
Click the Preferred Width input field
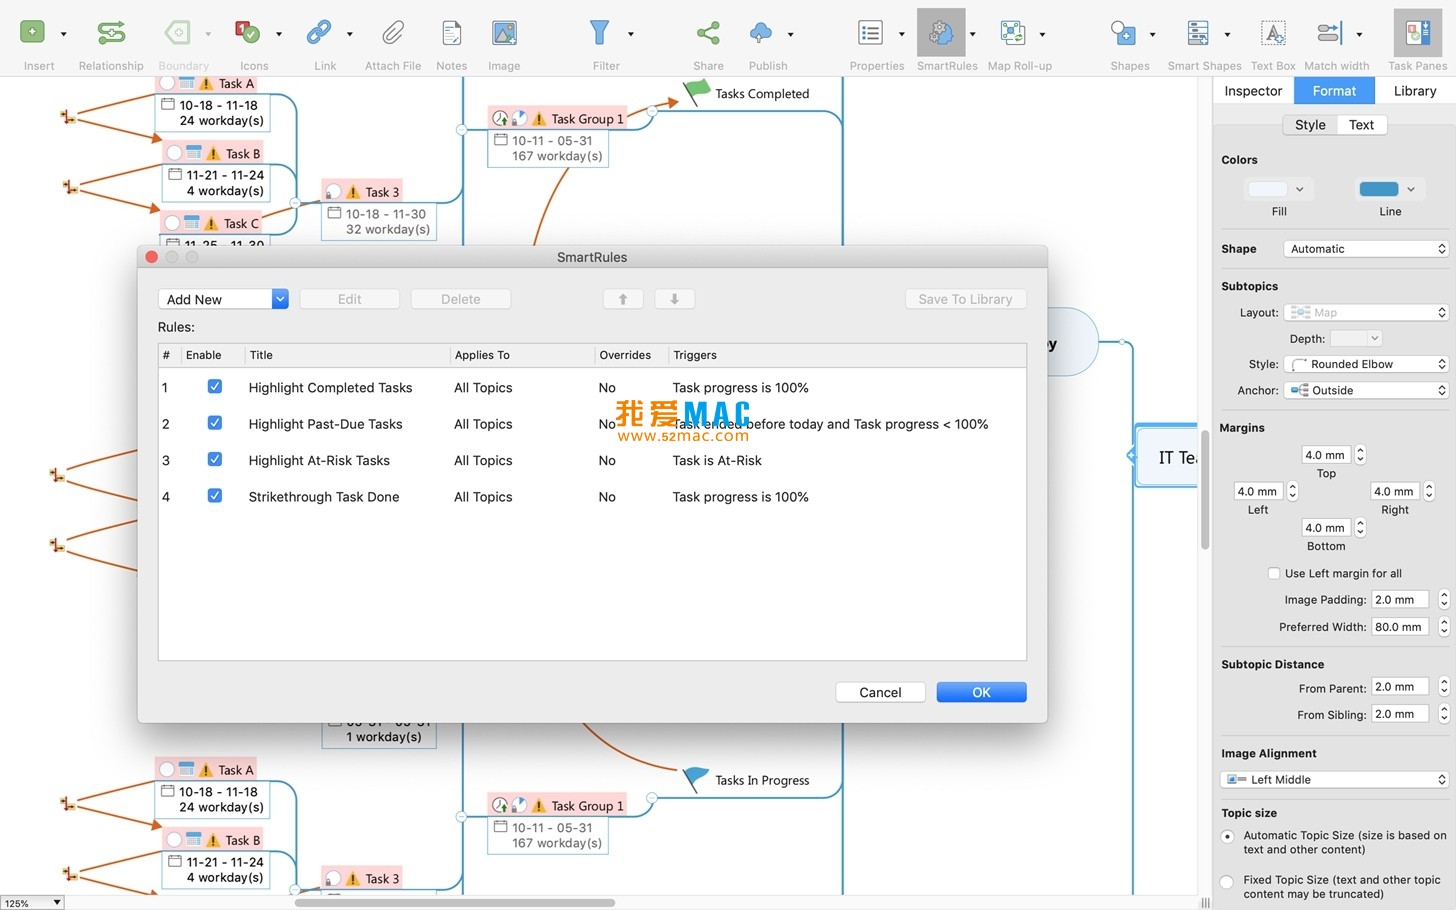(1400, 627)
